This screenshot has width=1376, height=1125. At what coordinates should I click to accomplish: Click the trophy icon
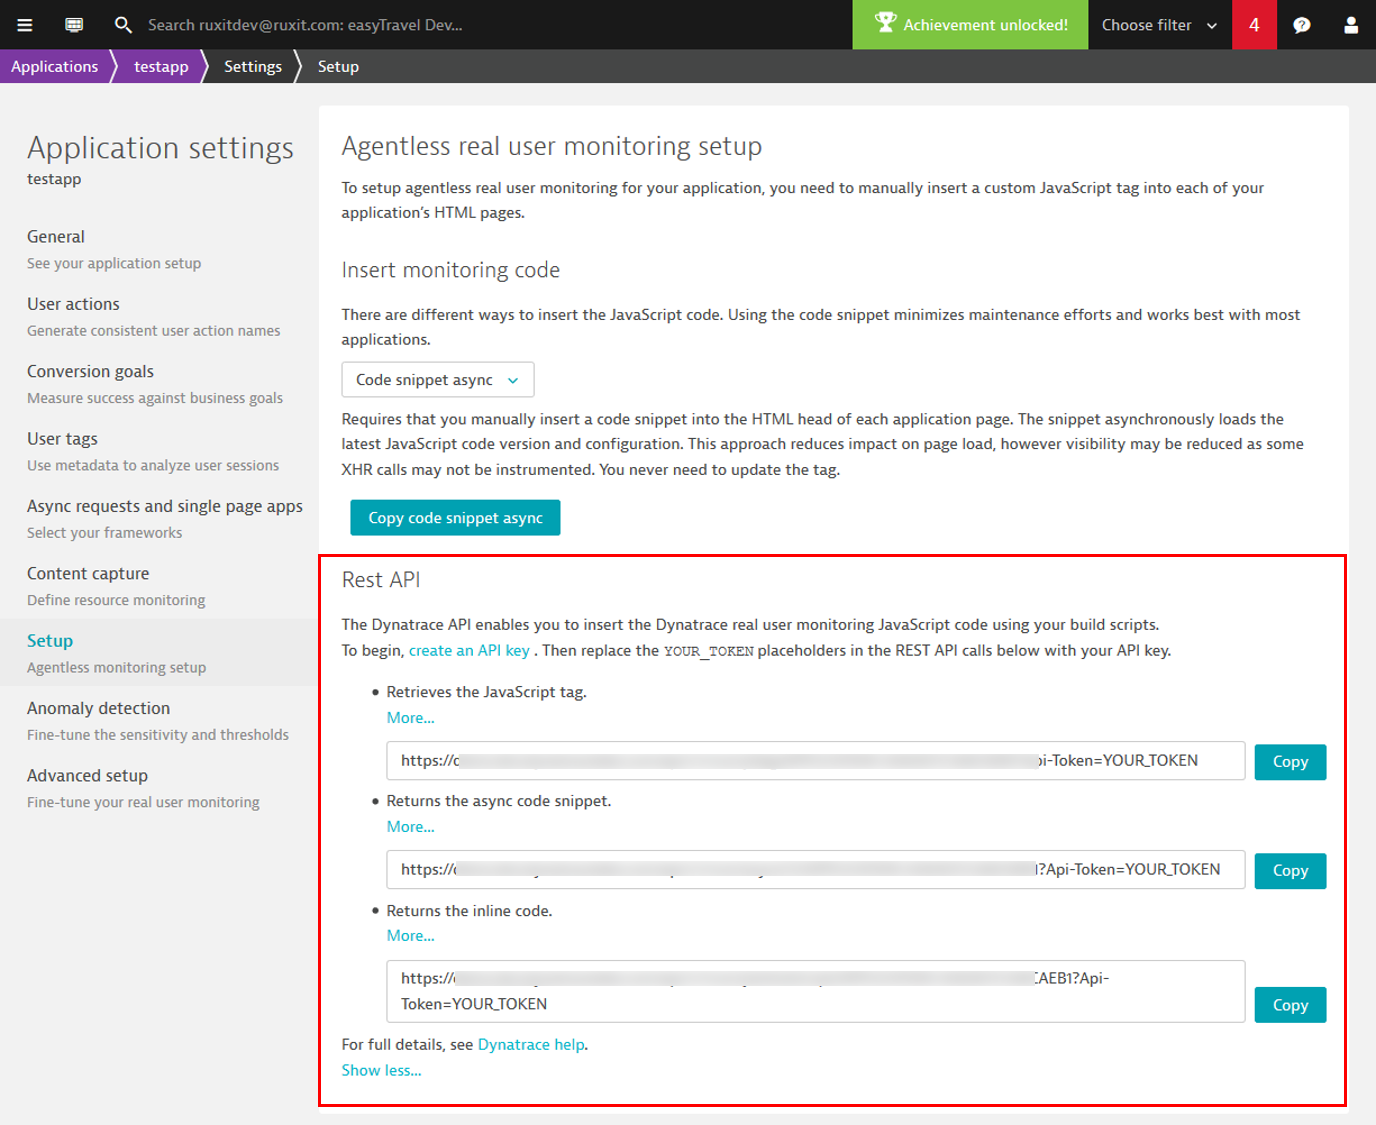click(x=885, y=22)
